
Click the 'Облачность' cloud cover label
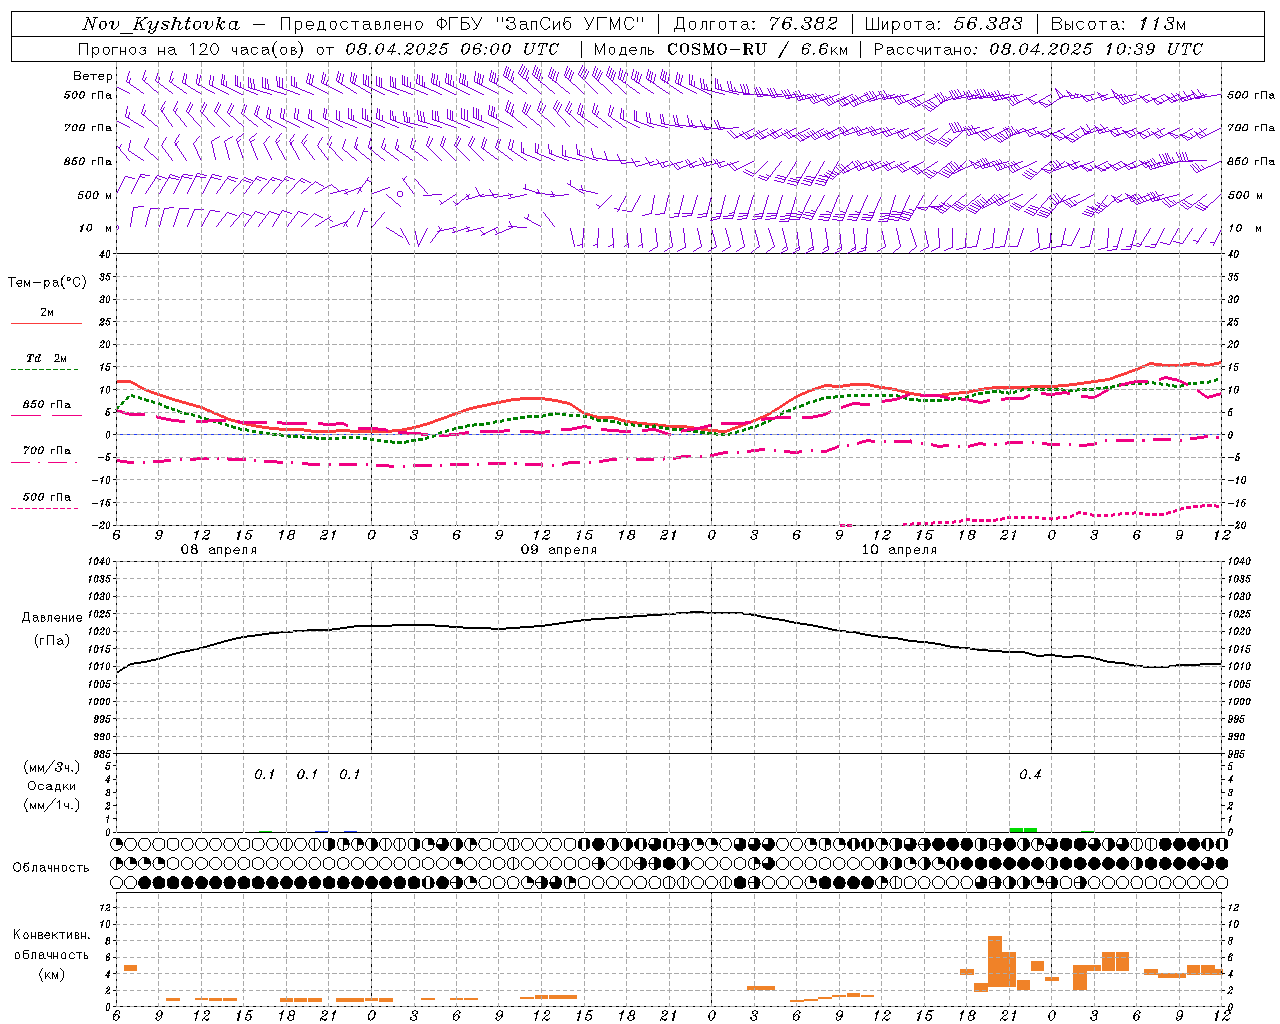pos(51,868)
